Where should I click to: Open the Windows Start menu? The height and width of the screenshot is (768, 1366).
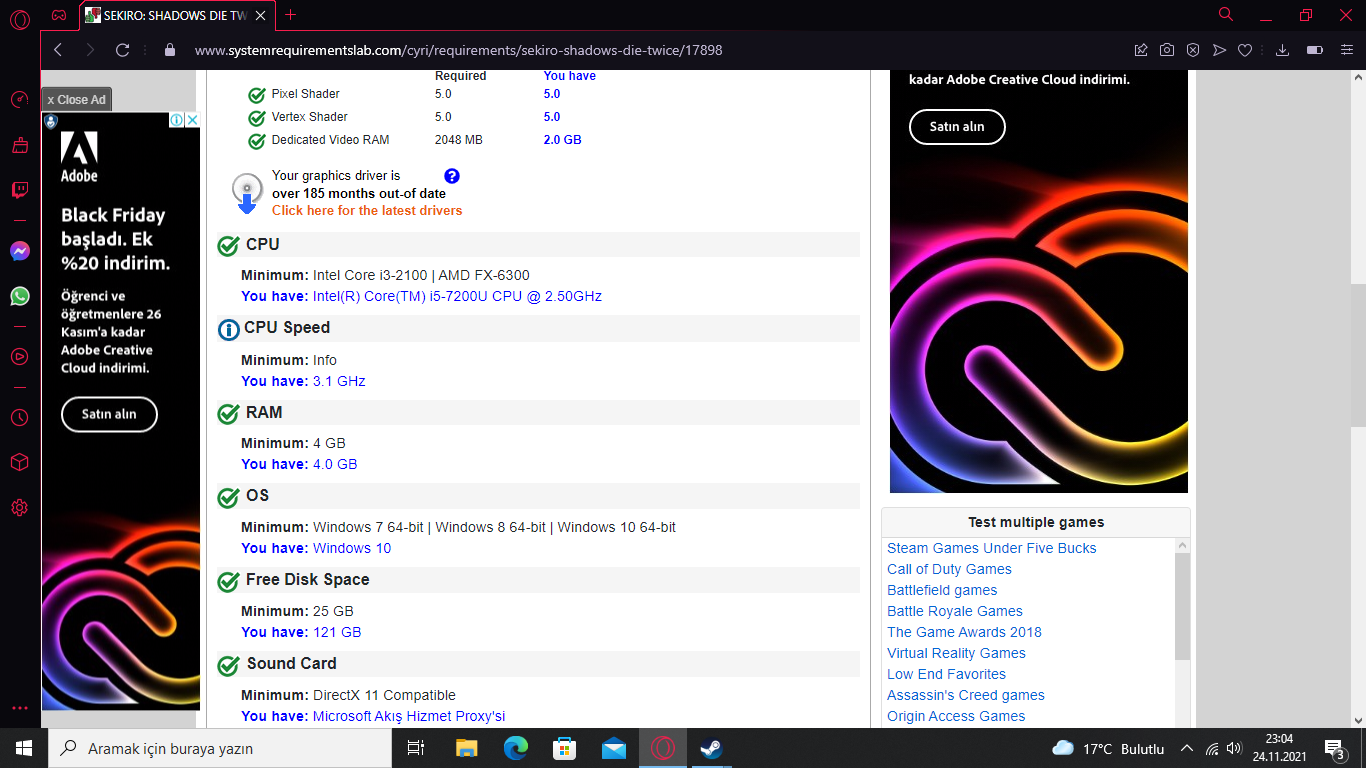[24, 748]
